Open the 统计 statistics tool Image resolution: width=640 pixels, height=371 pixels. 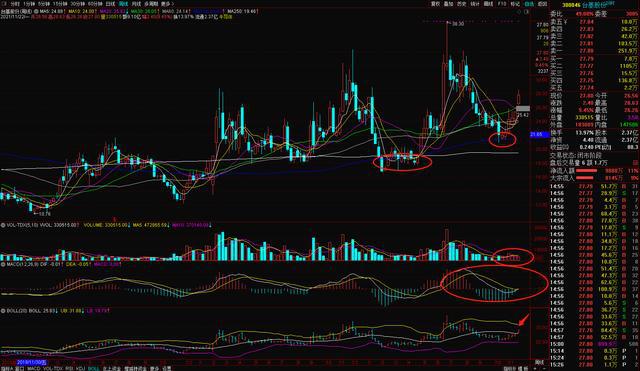(x=475, y=4)
